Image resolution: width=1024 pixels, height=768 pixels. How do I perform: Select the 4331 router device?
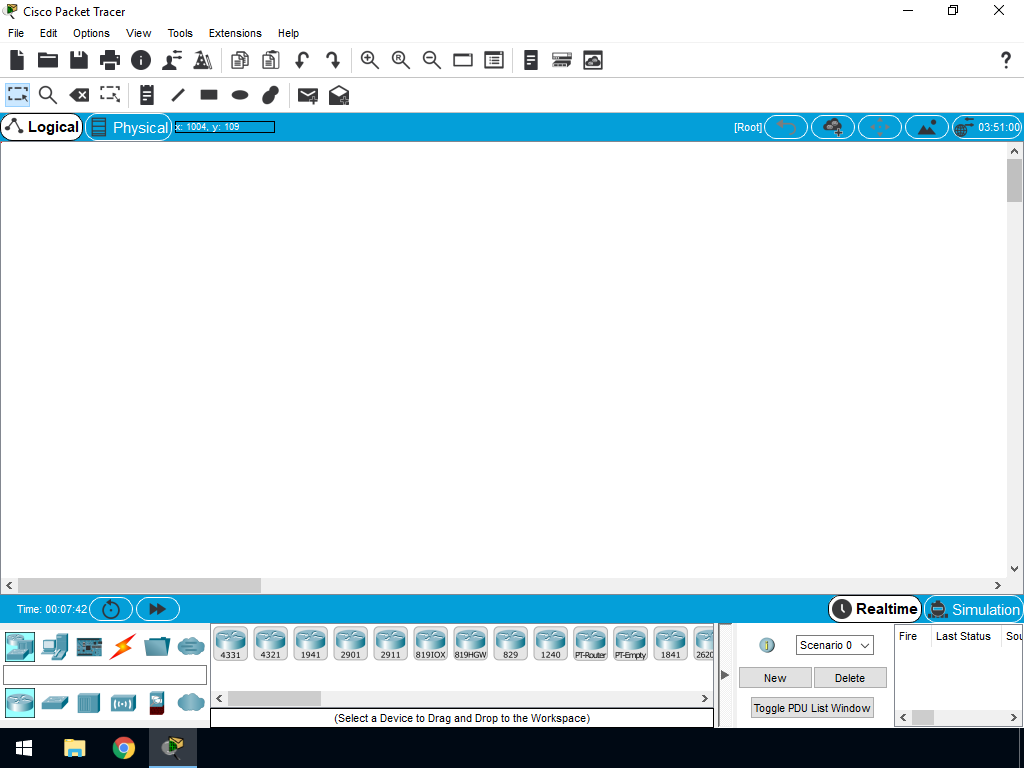point(231,643)
